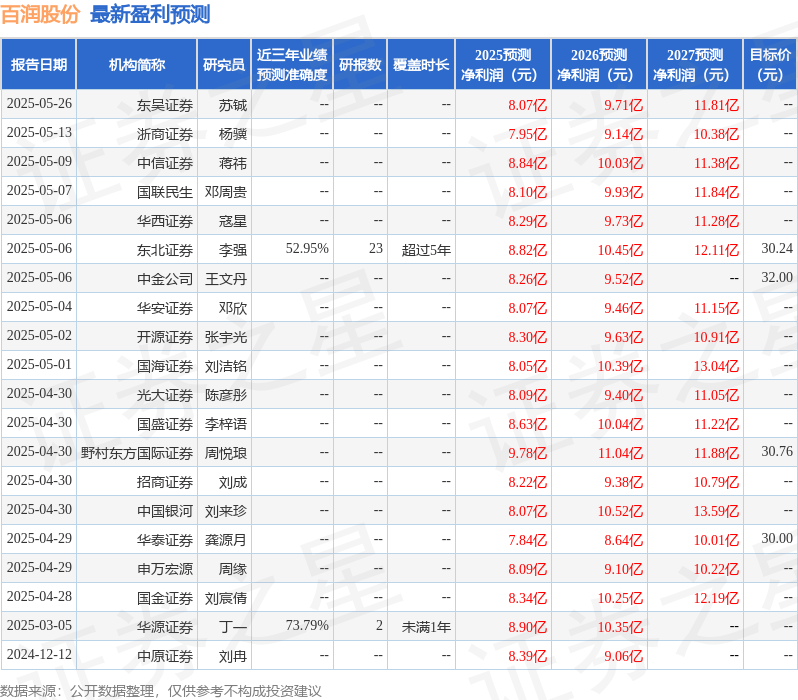Click the date 2025-05-26 cell
Image resolution: width=798 pixels, height=700 pixels.
point(39,104)
